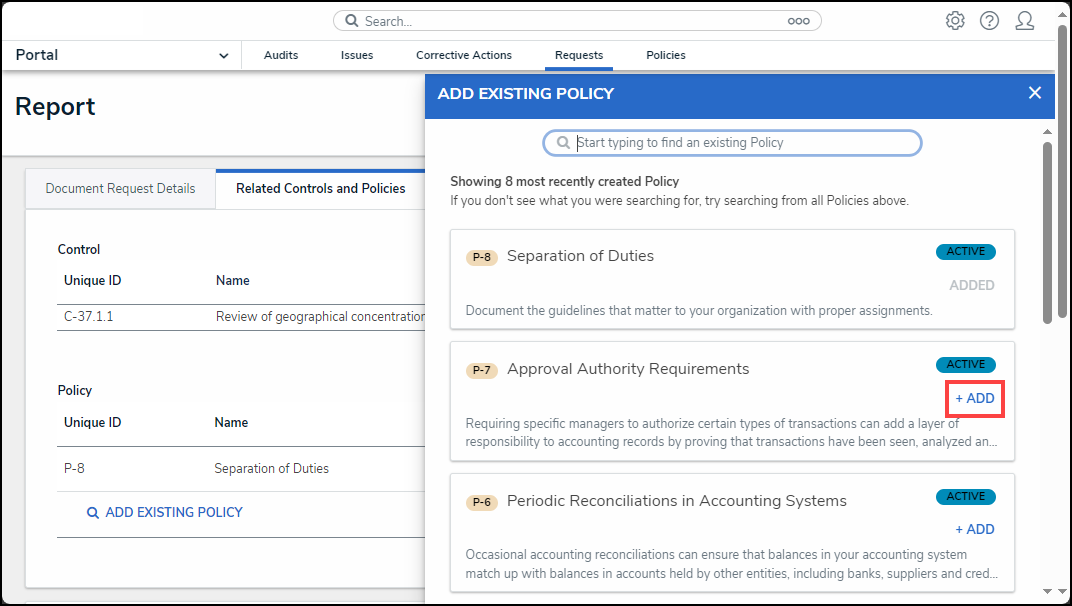Open the help question mark icon

click(989, 21)
